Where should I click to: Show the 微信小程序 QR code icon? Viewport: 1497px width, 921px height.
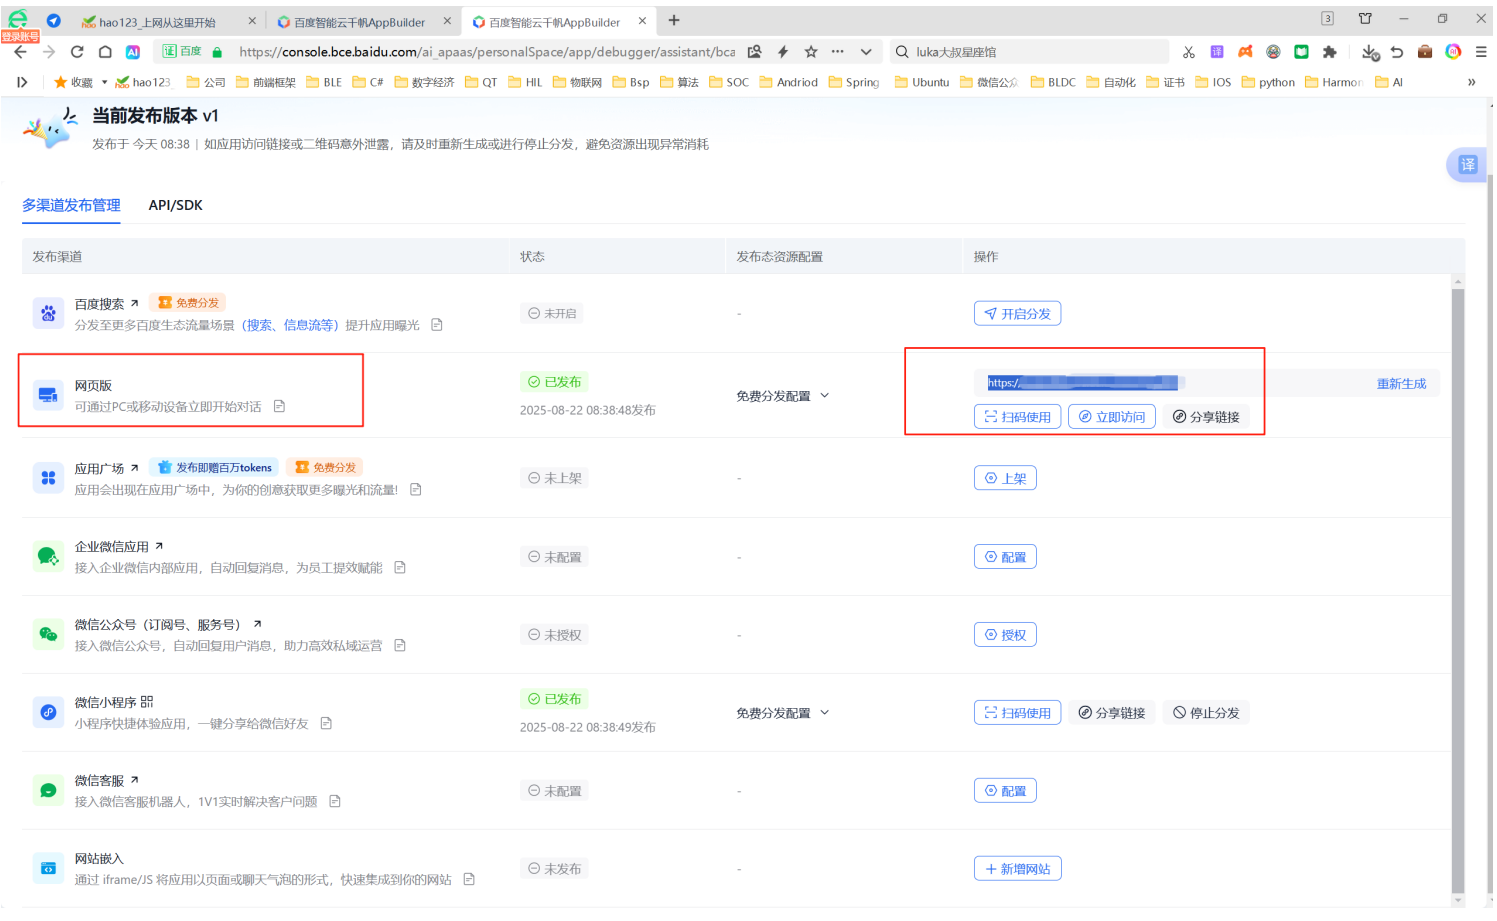coord(147,702)
